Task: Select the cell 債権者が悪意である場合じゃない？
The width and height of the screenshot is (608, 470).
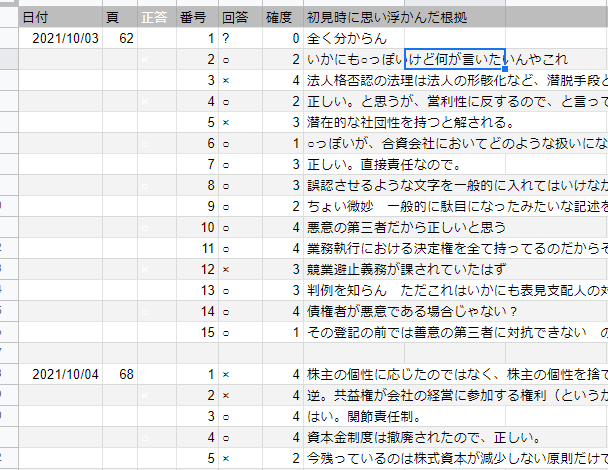Action: [354, 311]
